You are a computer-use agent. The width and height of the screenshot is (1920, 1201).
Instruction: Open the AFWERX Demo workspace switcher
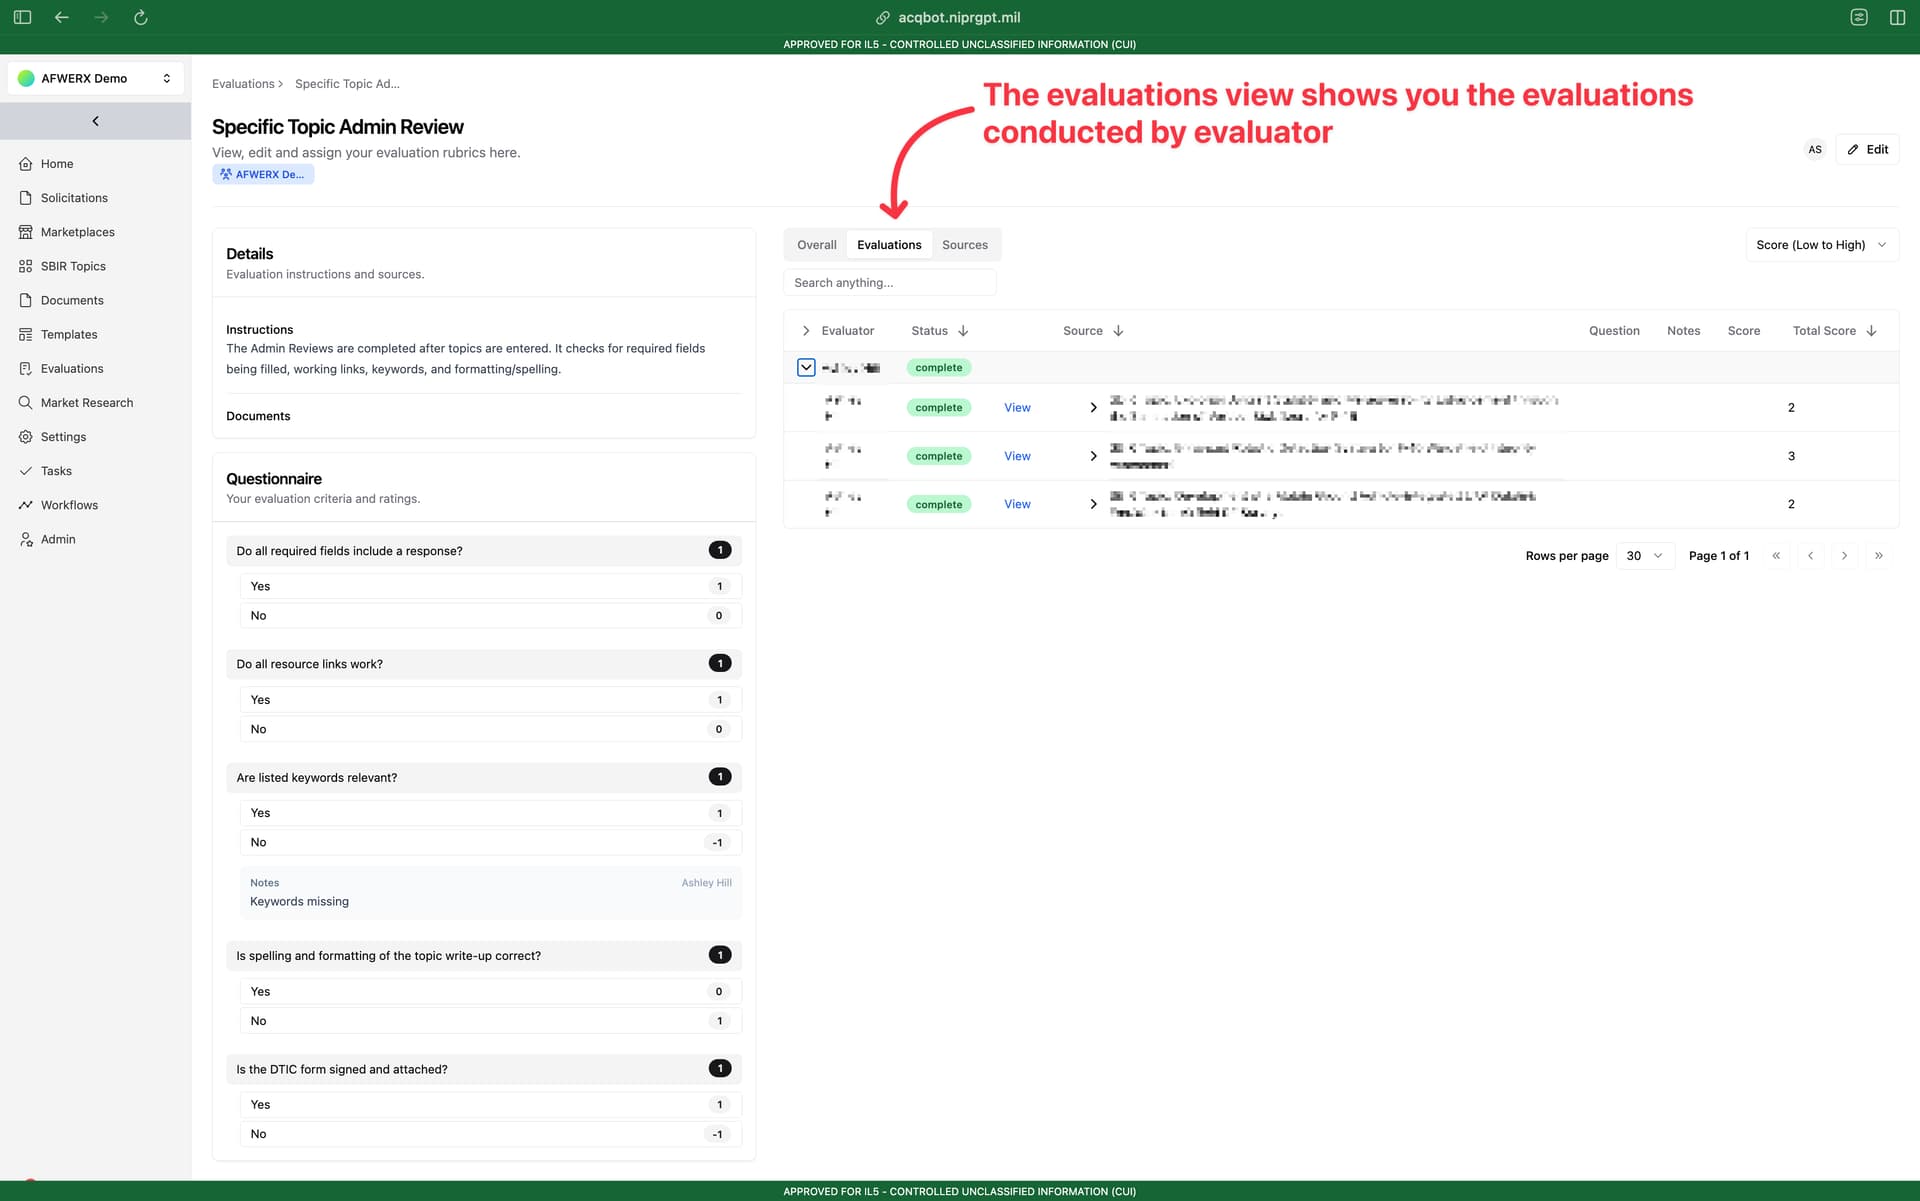point(95,78)
